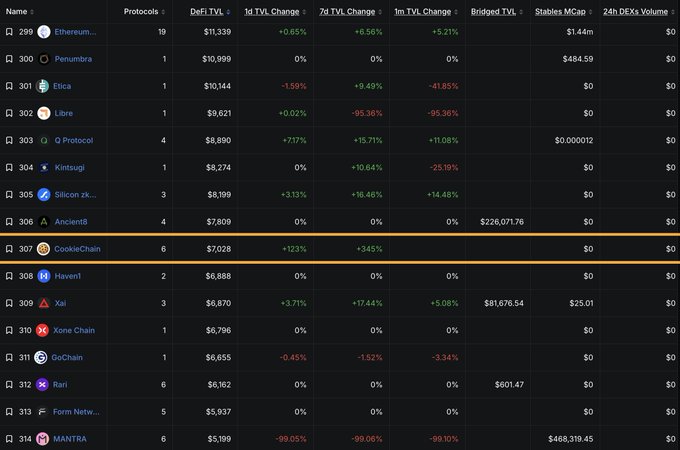Click Ancient8 bridged TVL $226,071.76
Viewport: 680px width, 450px height.
(502, 222)
